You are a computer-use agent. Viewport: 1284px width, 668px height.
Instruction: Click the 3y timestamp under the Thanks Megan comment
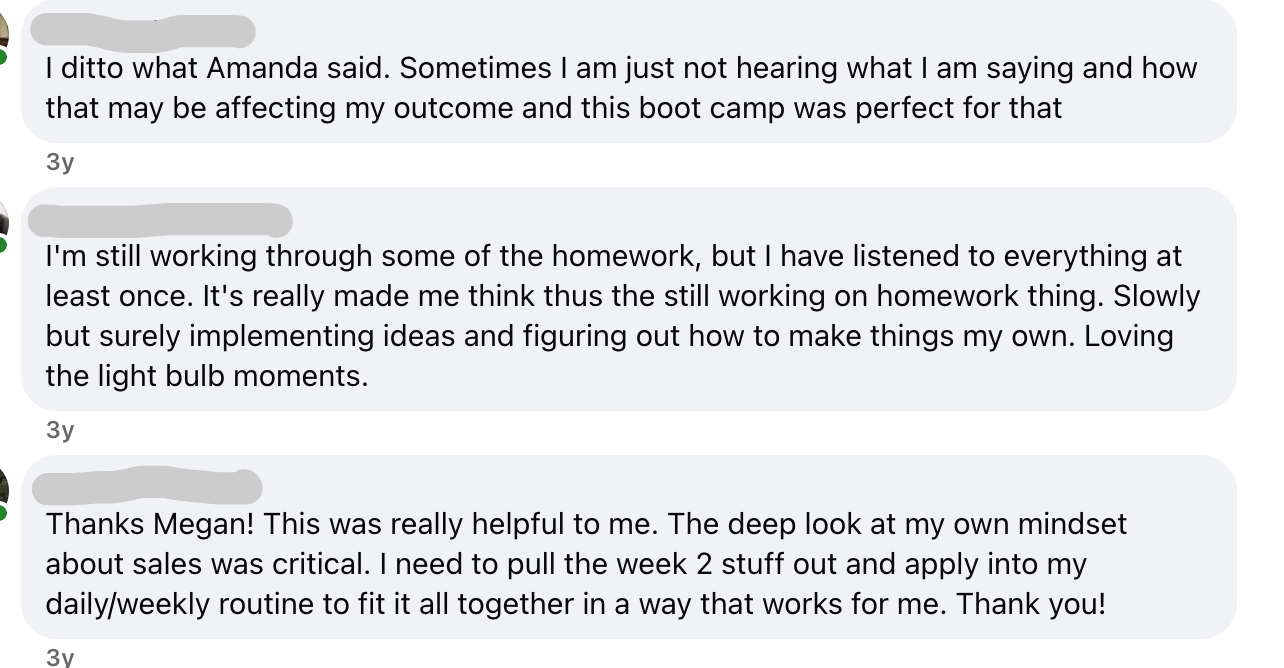coord(60,657)
